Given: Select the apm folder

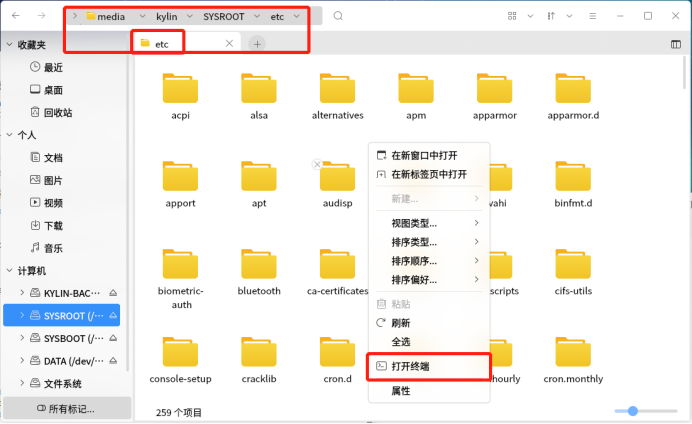Looking at the screenshot, I should (x=416, y=96).
